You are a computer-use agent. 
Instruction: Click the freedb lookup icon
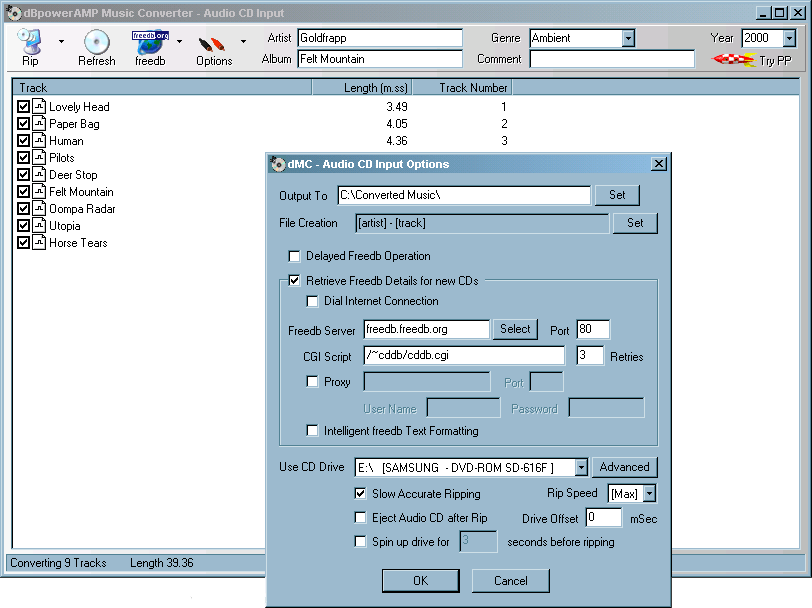click(x=150, y=42)
